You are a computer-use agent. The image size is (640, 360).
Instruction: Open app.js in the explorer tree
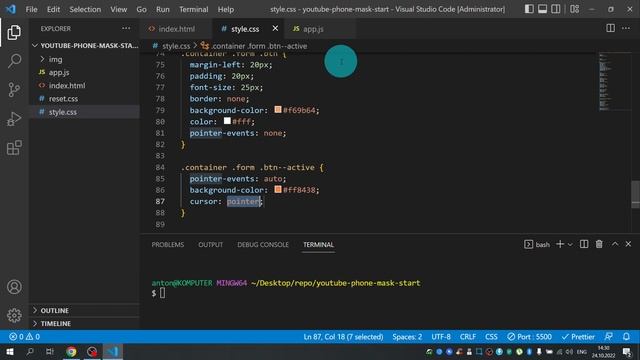[x=84, y=72]
